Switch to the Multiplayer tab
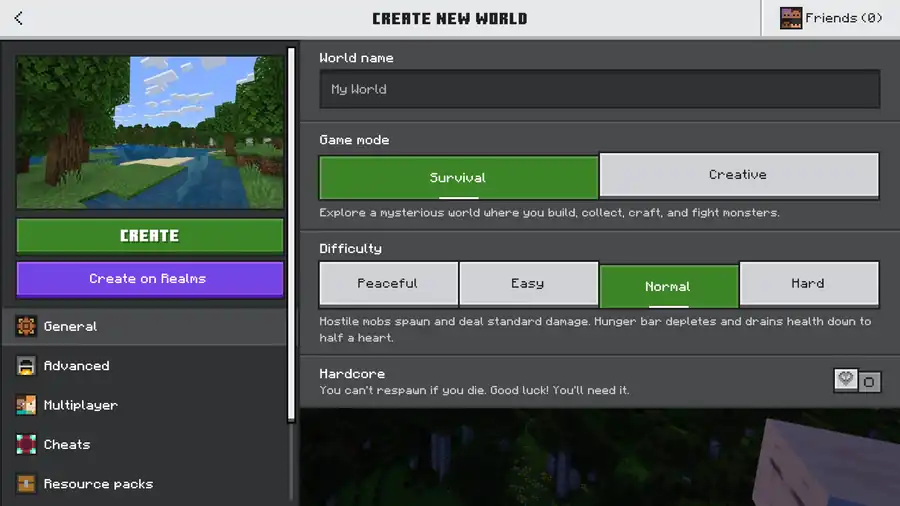 click(80, 405)
